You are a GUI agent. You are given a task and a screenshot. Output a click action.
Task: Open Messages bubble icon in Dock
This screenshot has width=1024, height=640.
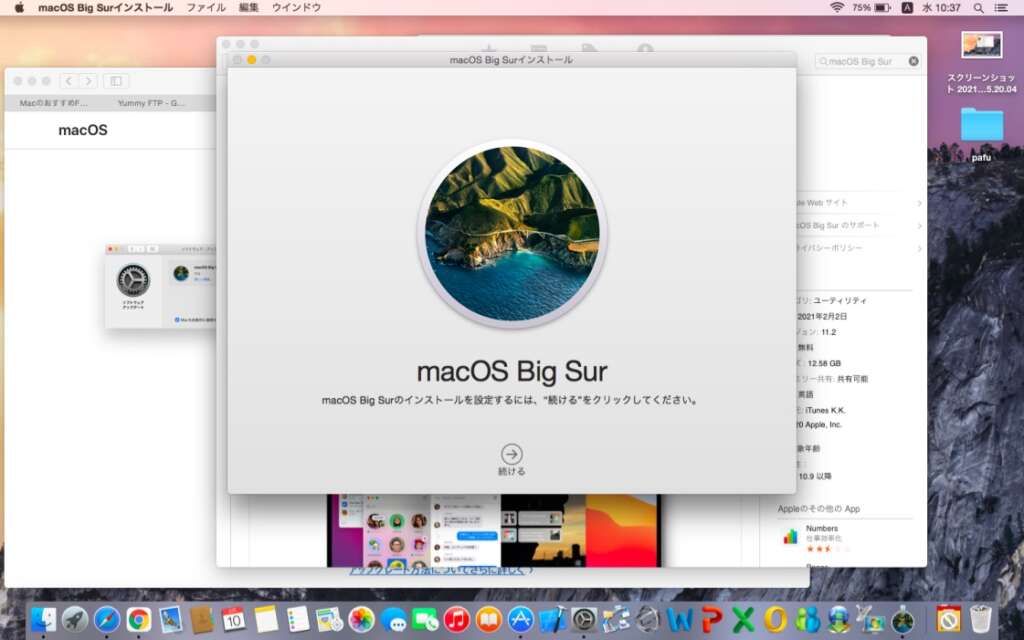tap(393, 619)
